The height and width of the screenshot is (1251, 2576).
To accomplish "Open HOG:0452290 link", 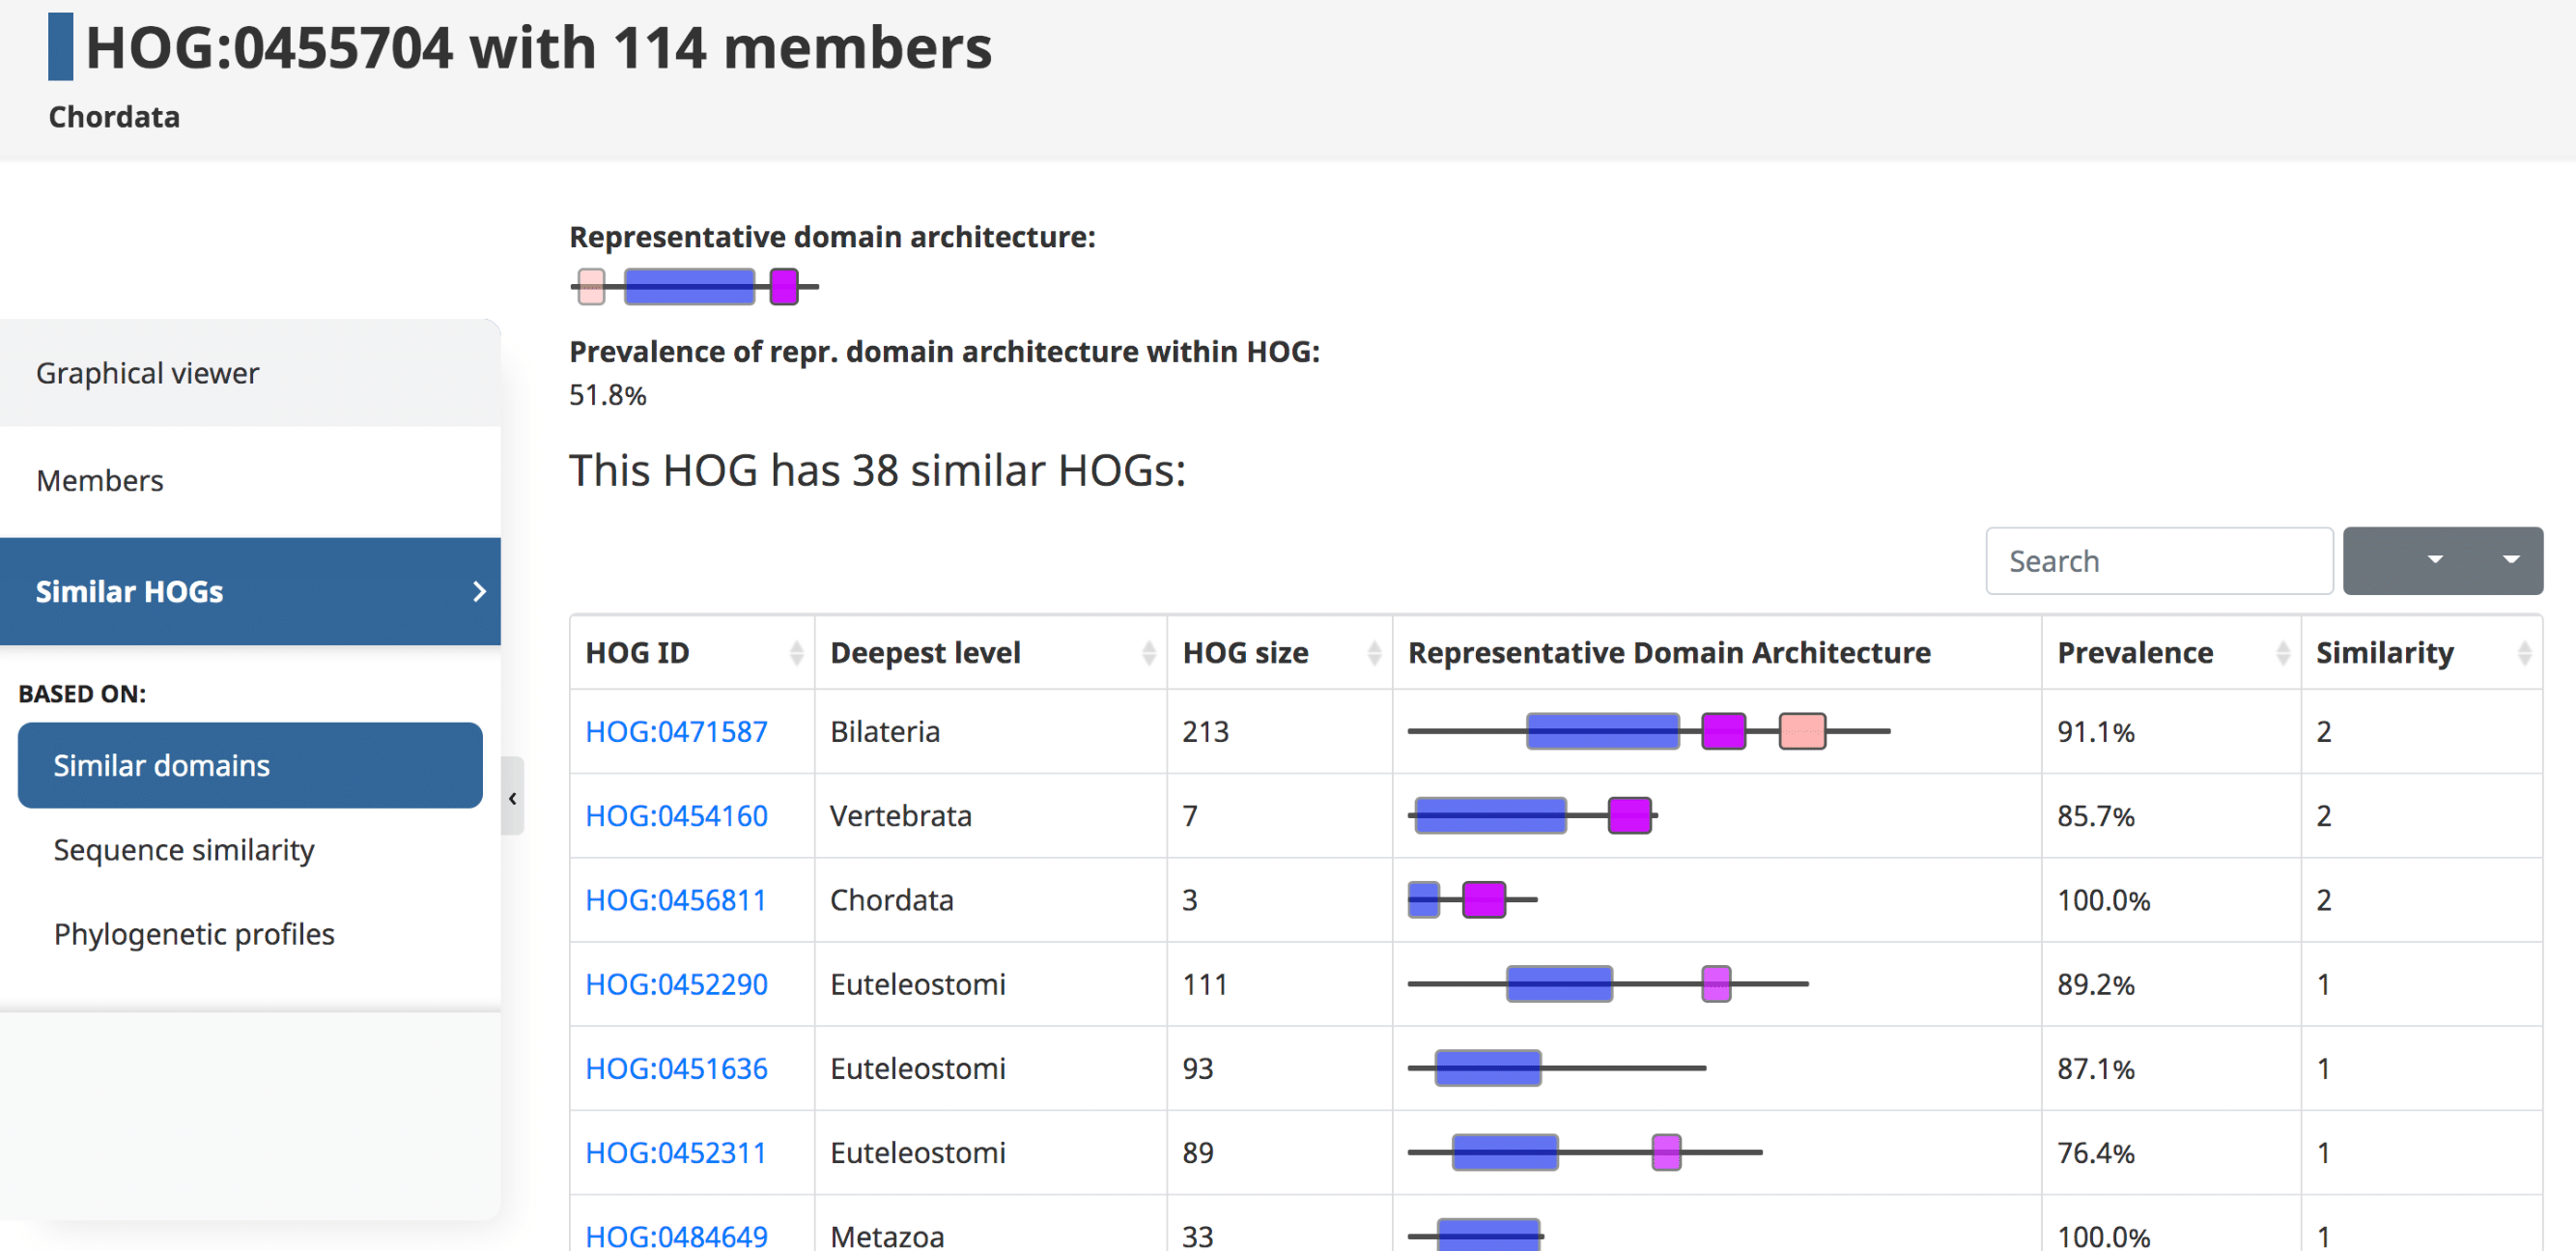I will pyautogui.click(x=676, y=984).
